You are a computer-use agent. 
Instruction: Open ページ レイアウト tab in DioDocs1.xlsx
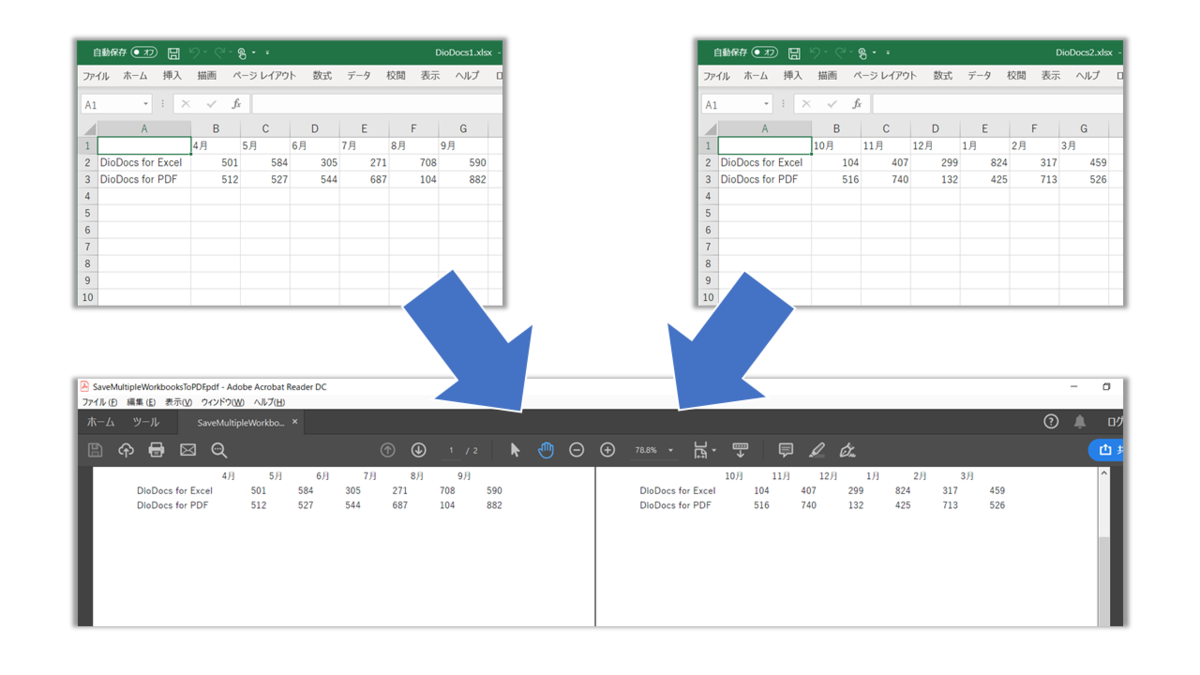coord(264,76)
